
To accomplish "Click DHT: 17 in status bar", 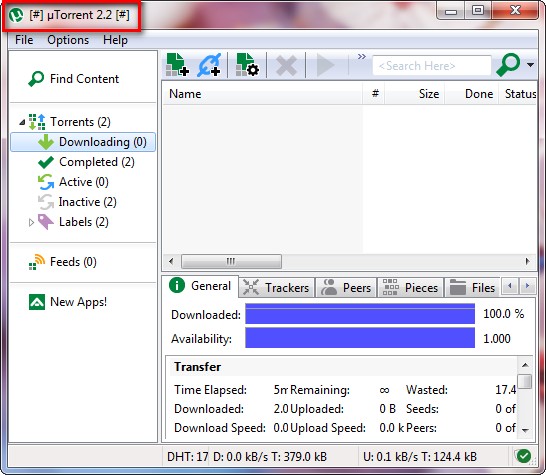I will 187,457.
